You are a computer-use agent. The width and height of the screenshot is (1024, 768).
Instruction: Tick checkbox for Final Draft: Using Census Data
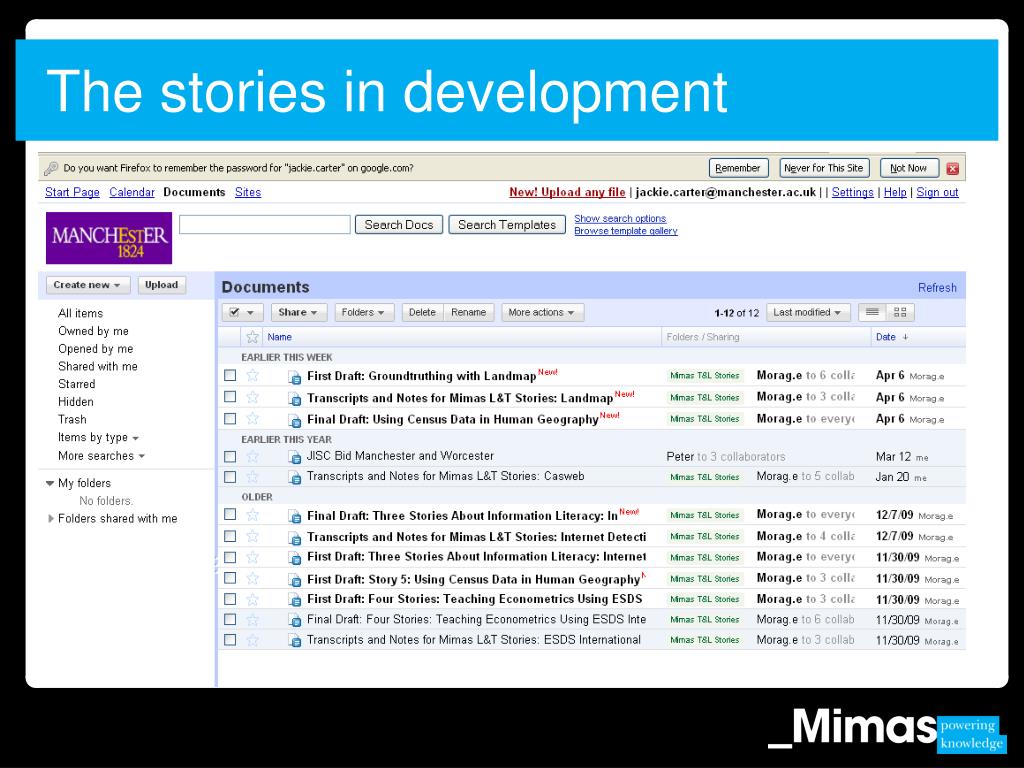point(230,419)
